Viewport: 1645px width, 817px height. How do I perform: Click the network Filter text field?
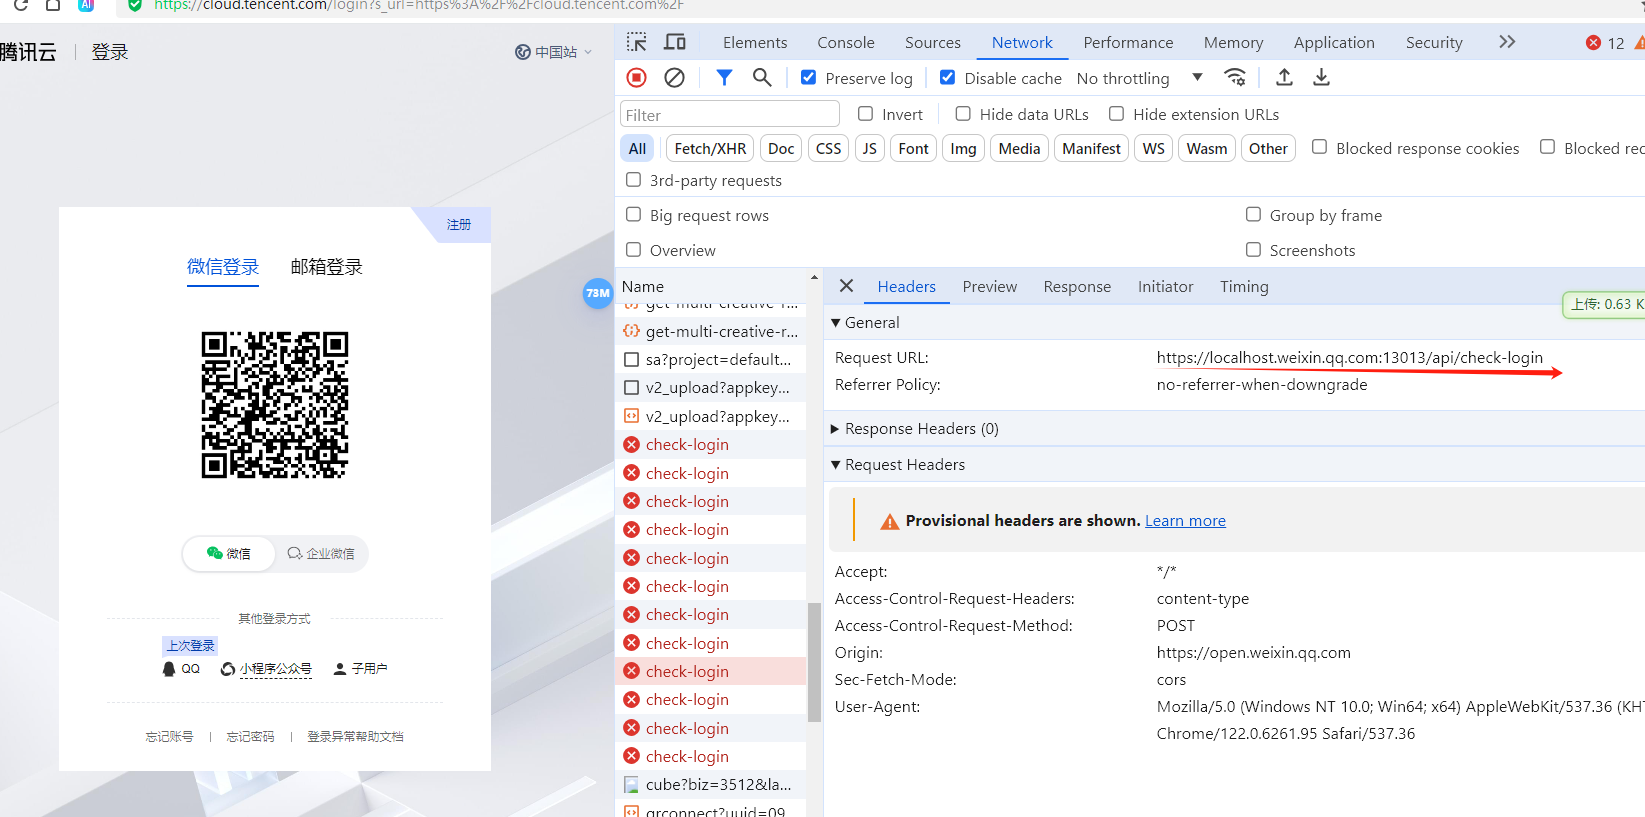coord(729,115)
